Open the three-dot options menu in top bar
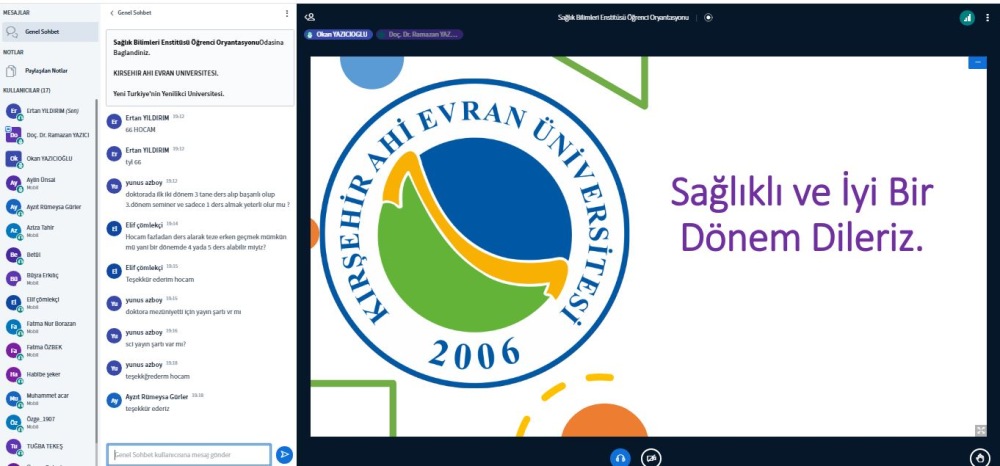Screen dimensions: 1000x466 pos(988,18)
